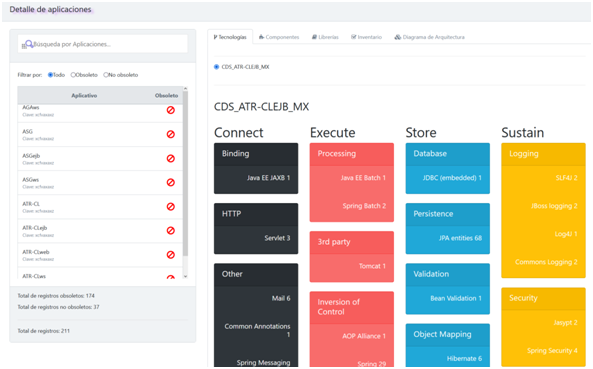Screen dimensions: 593x369
Task: Click the Librerías tab icon
Action: 314,37
